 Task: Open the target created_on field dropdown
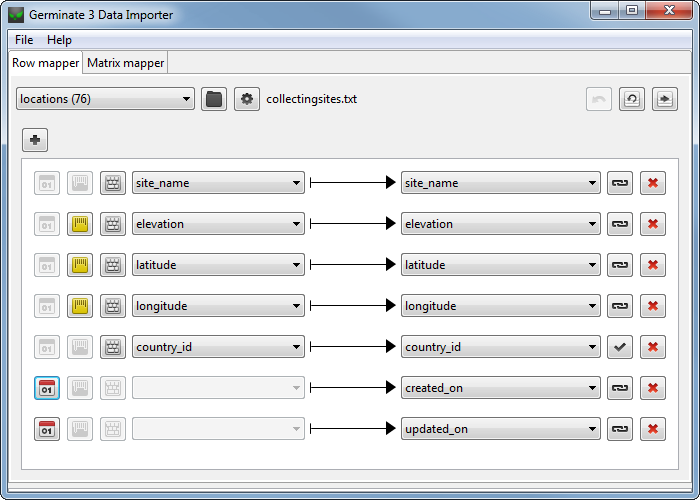[x=500, y=388]
